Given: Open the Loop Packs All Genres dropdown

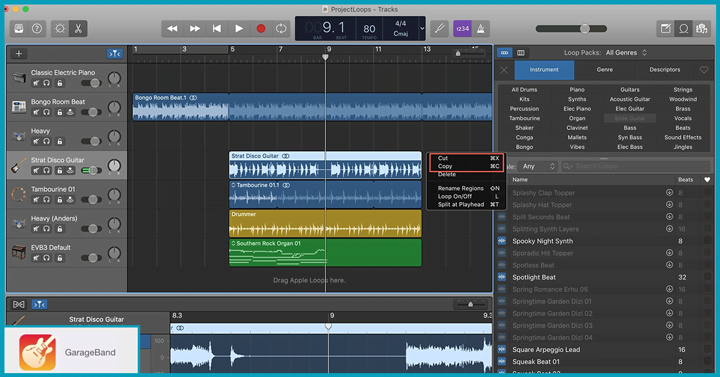Looking at the screenshot, I should tap(626, 53).
